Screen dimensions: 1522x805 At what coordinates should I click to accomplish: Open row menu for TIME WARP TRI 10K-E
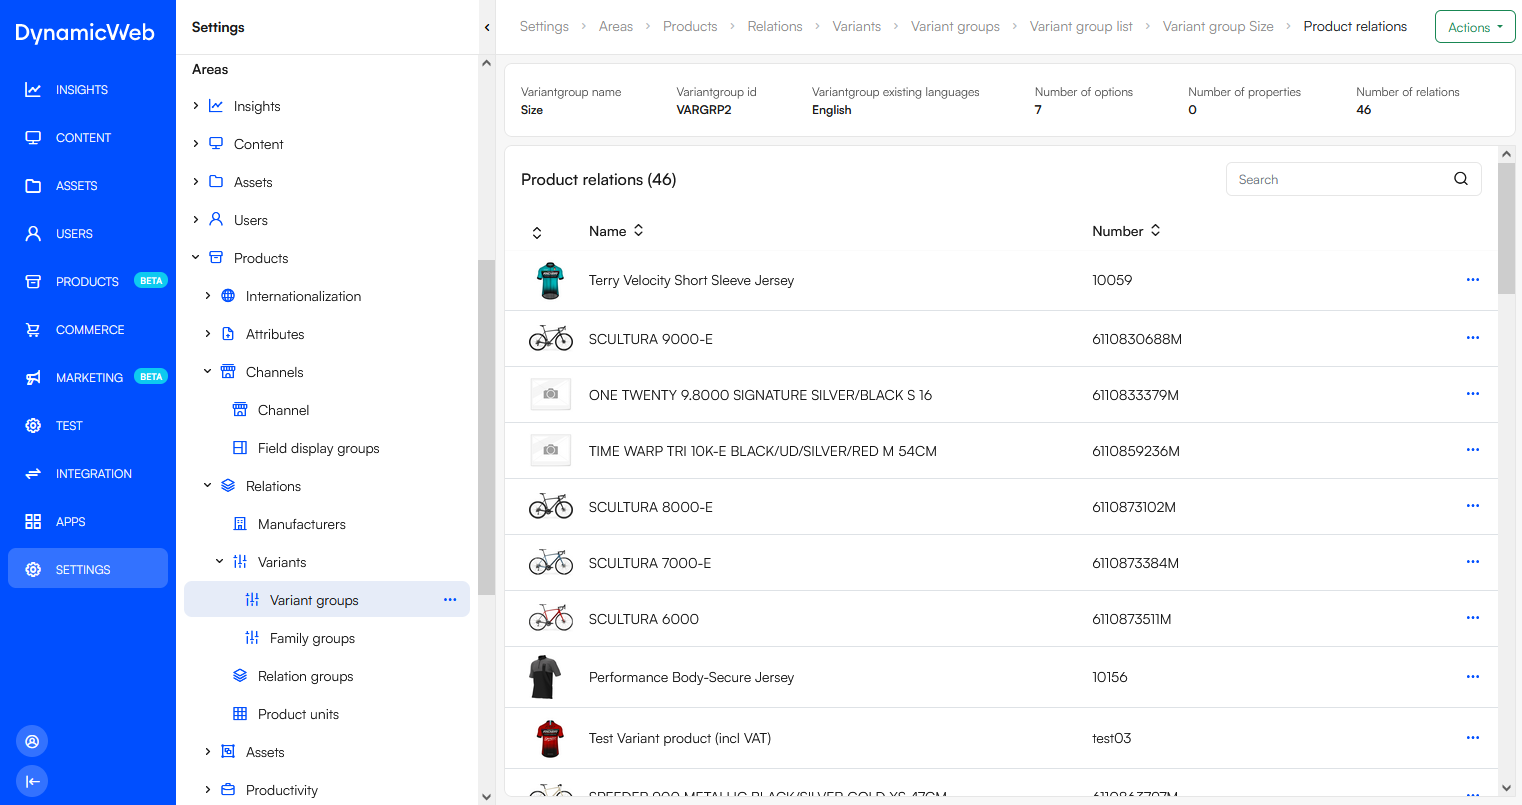pos(1473,450)
